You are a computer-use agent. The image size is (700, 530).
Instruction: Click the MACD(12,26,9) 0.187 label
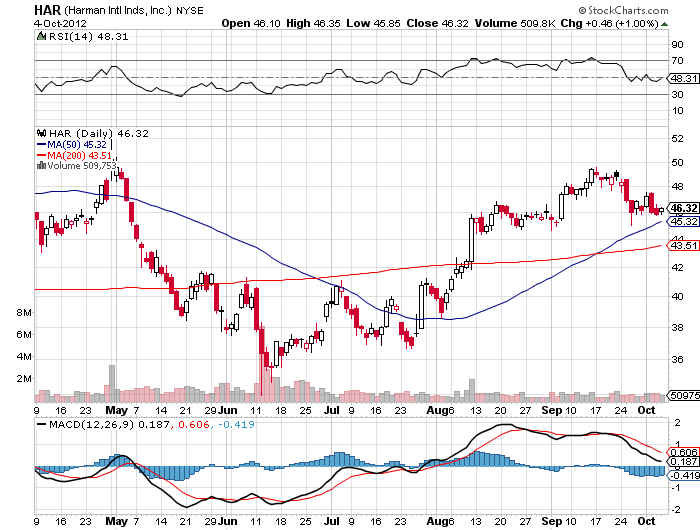click(109, 424)
